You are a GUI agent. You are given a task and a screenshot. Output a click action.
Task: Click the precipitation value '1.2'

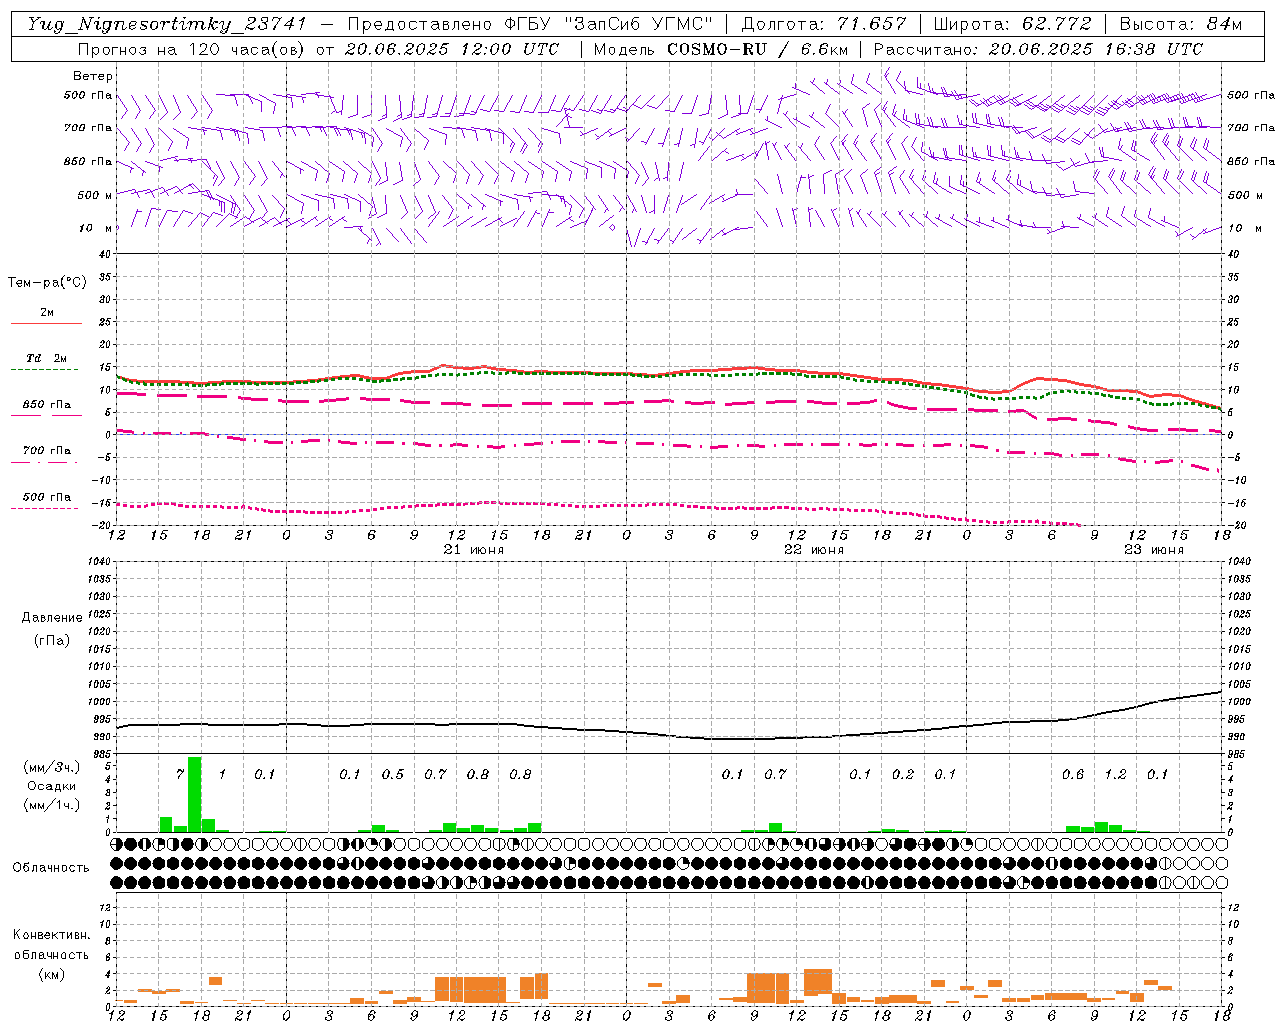1116,774
